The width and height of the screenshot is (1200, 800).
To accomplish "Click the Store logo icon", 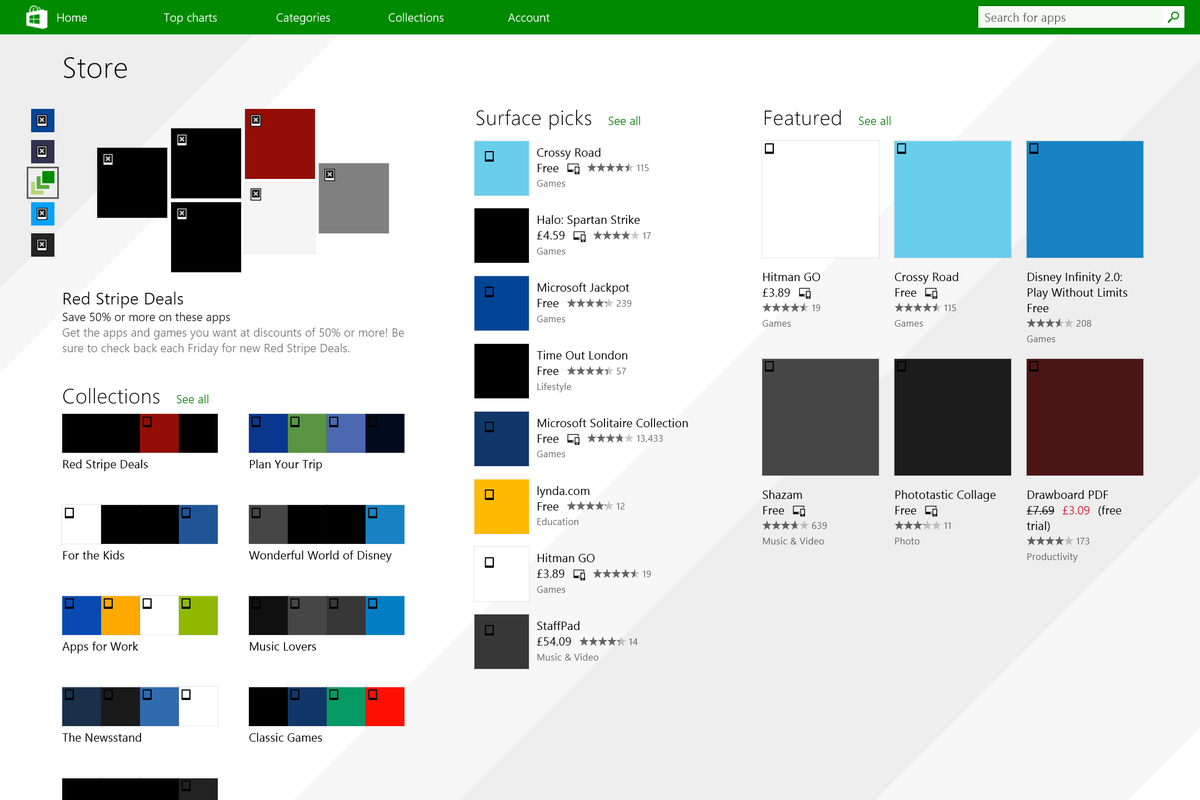I will coord(36,17).
